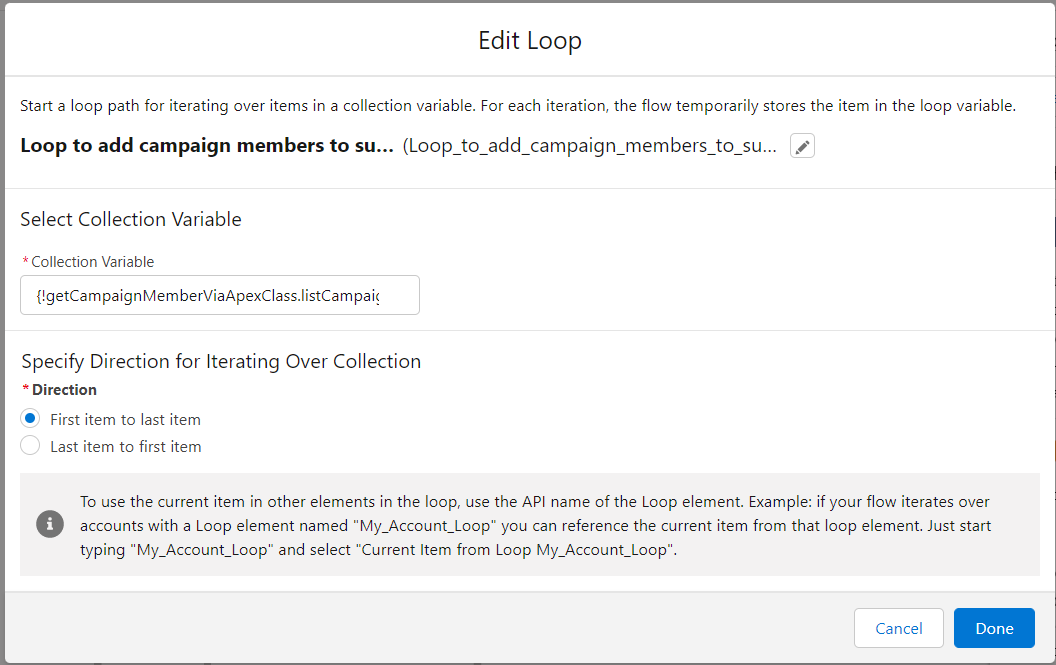Click the Collection Variable input field
The height and width of the screenshot is (665, 1056).
(220, 295)
